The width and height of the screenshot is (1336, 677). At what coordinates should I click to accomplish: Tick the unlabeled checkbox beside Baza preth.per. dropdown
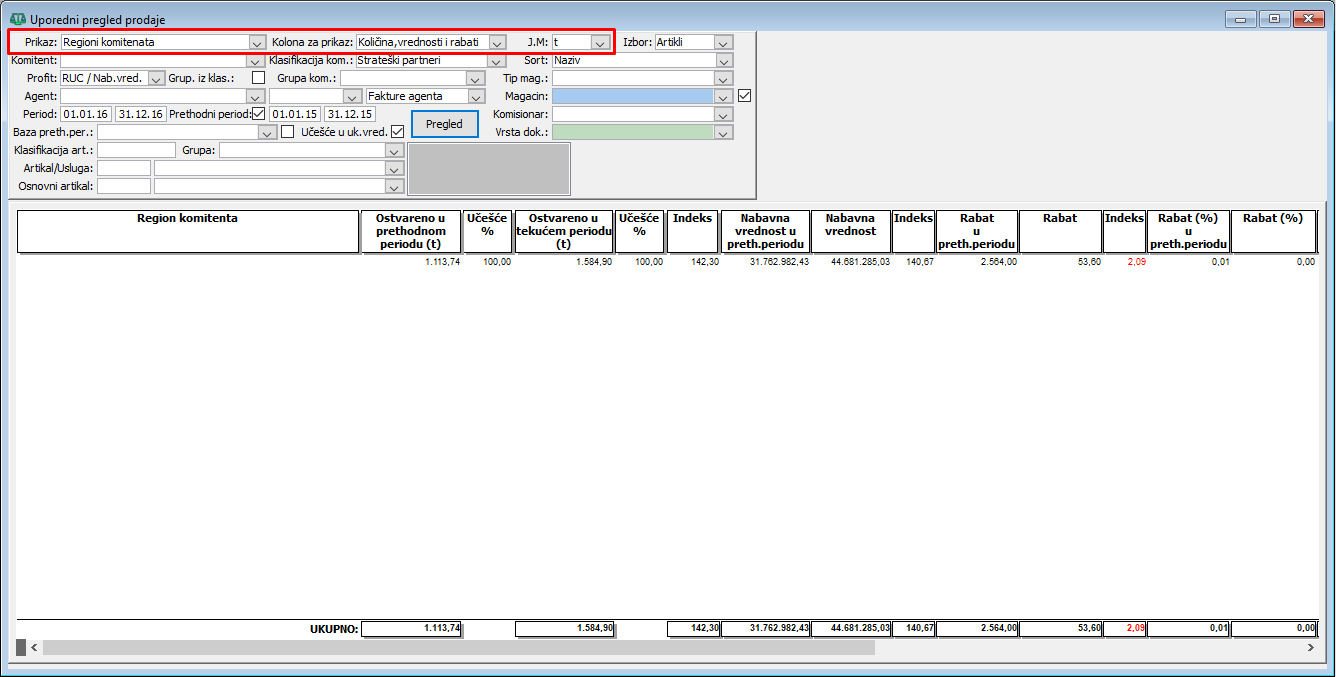288,132
